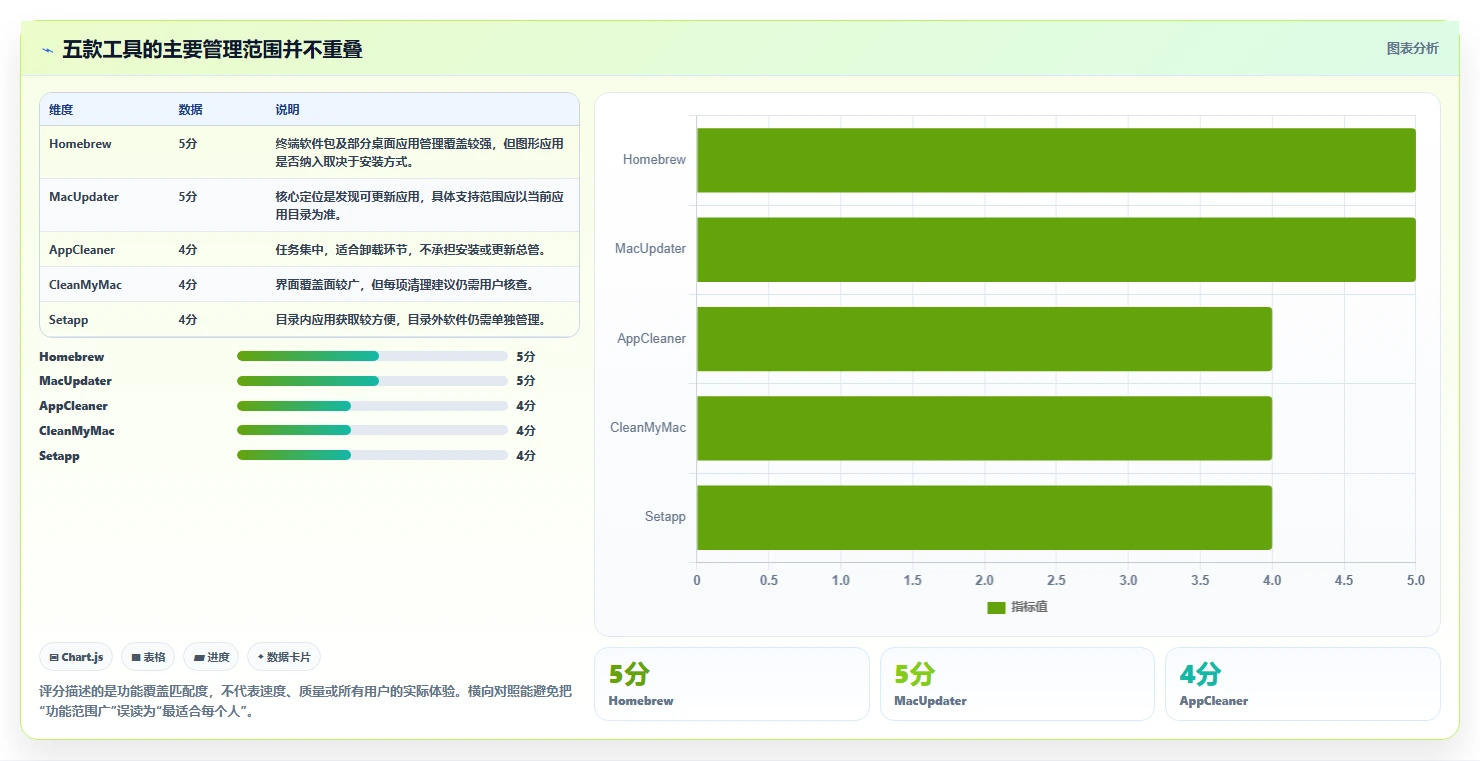Click the 4分 score cell in AppCleaner table row
Viewport: 1480px width, 761px height.
(188, 250)
